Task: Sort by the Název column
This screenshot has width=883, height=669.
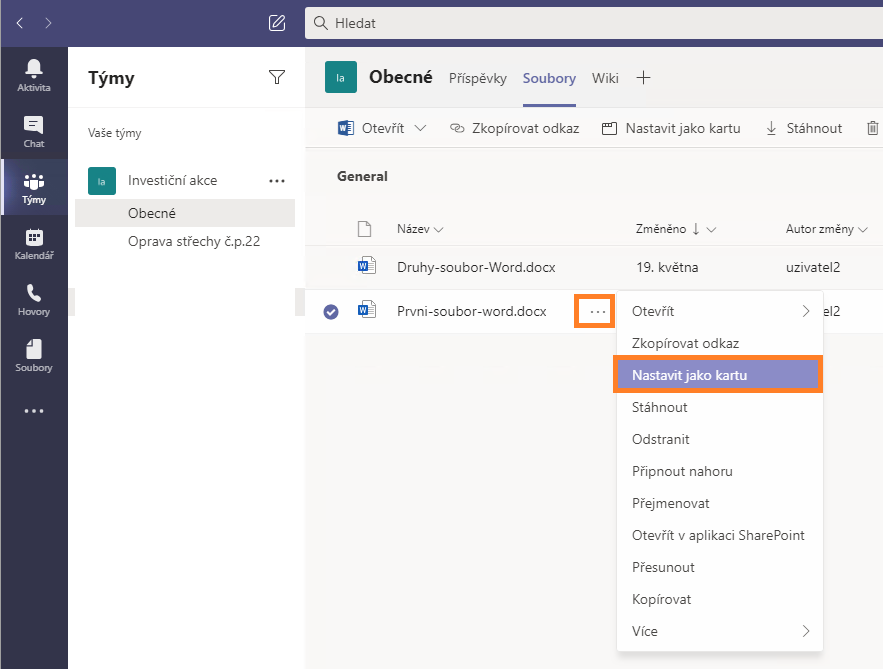Action: [420, 229]
